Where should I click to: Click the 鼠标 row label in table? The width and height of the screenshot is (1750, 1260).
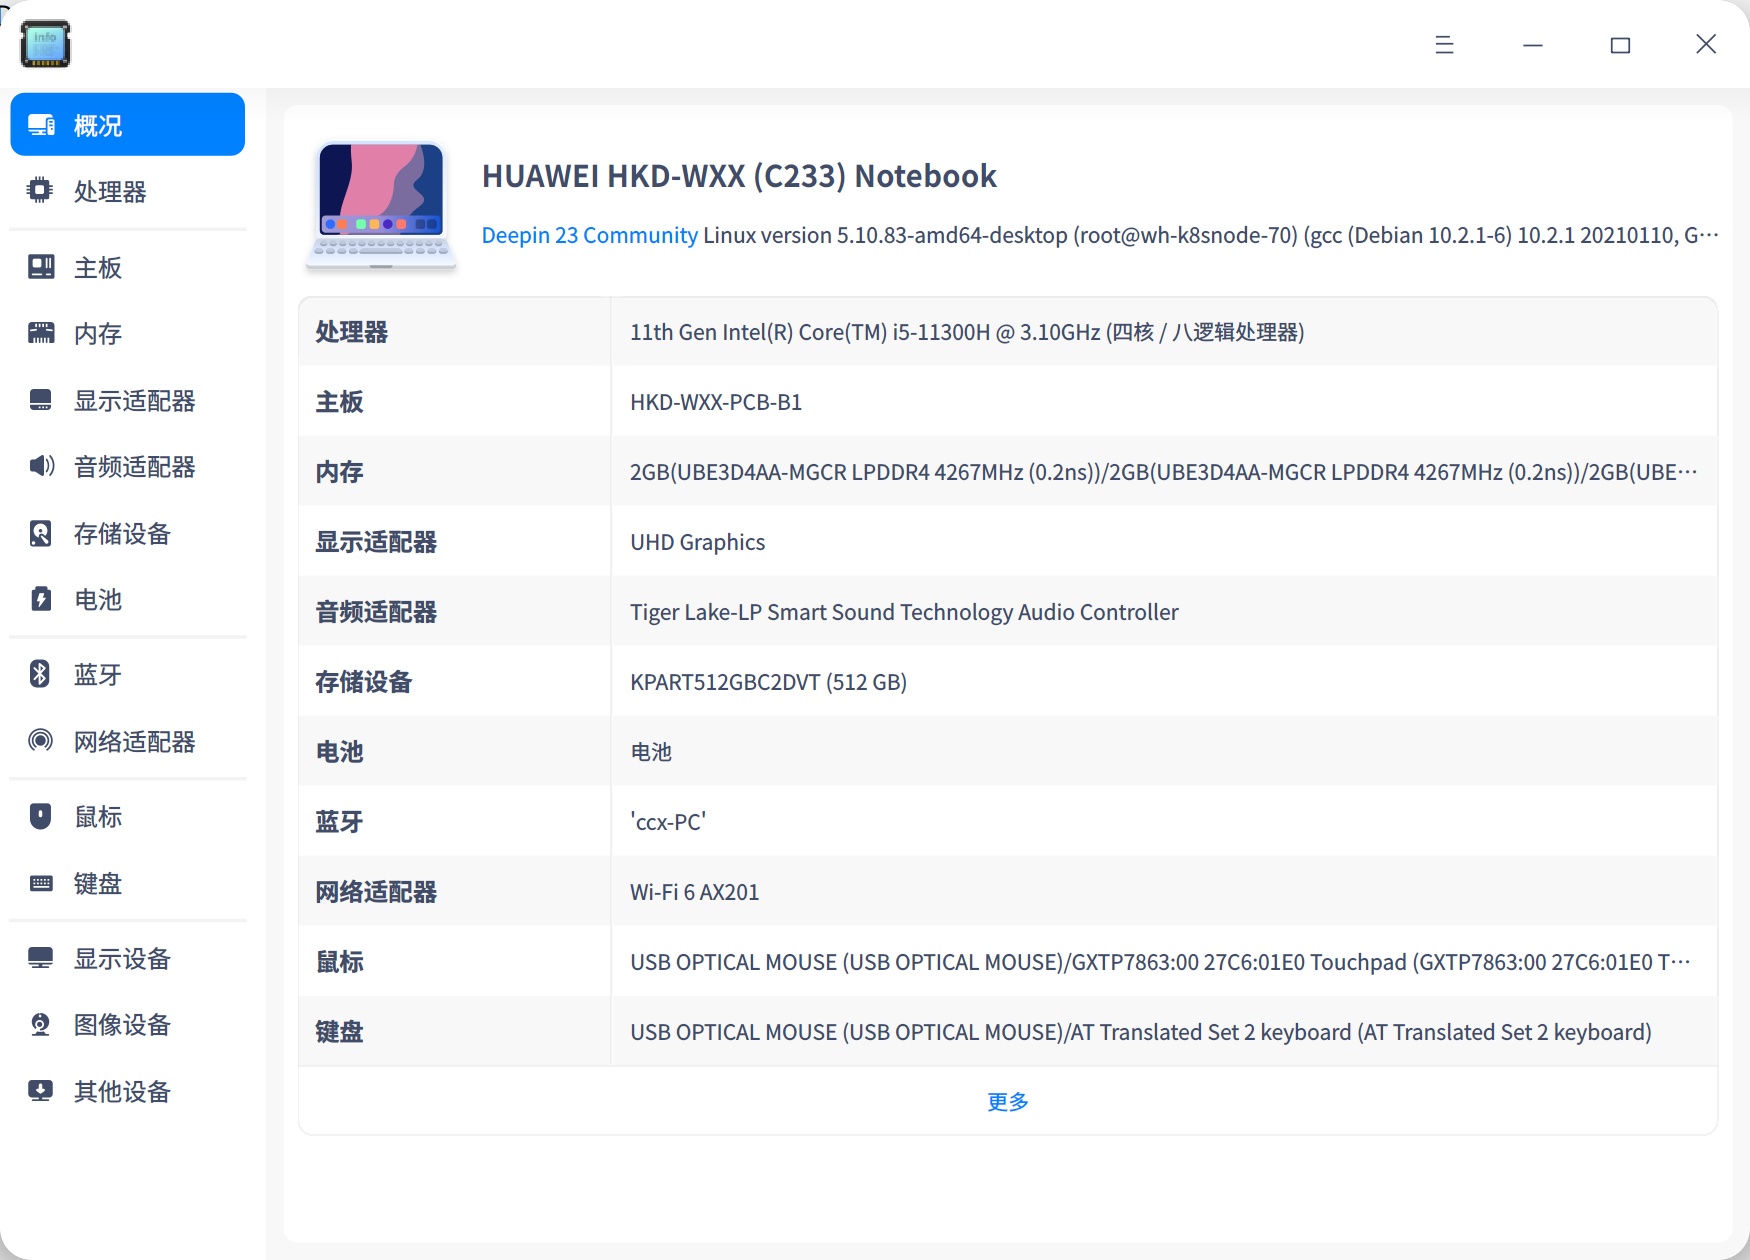click(340, 962)
